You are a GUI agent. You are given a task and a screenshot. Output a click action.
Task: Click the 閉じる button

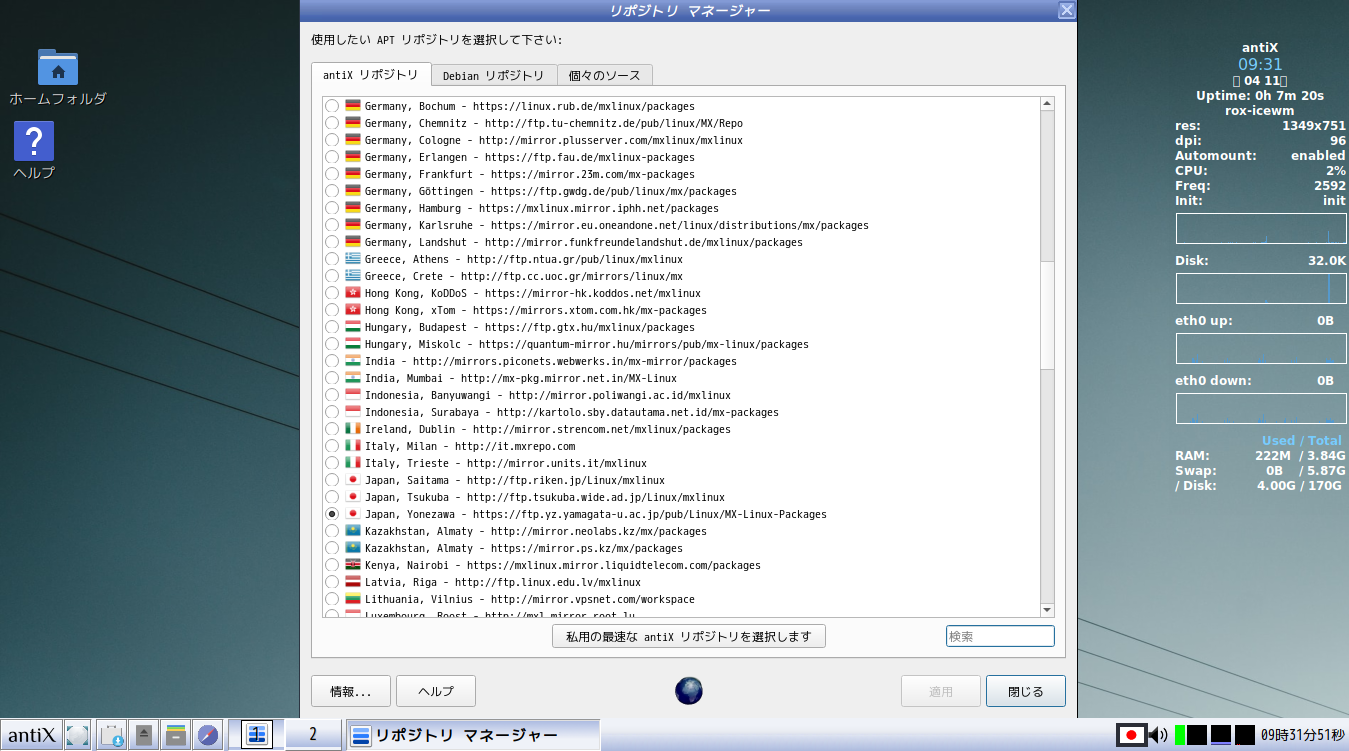coord(1026,691)
